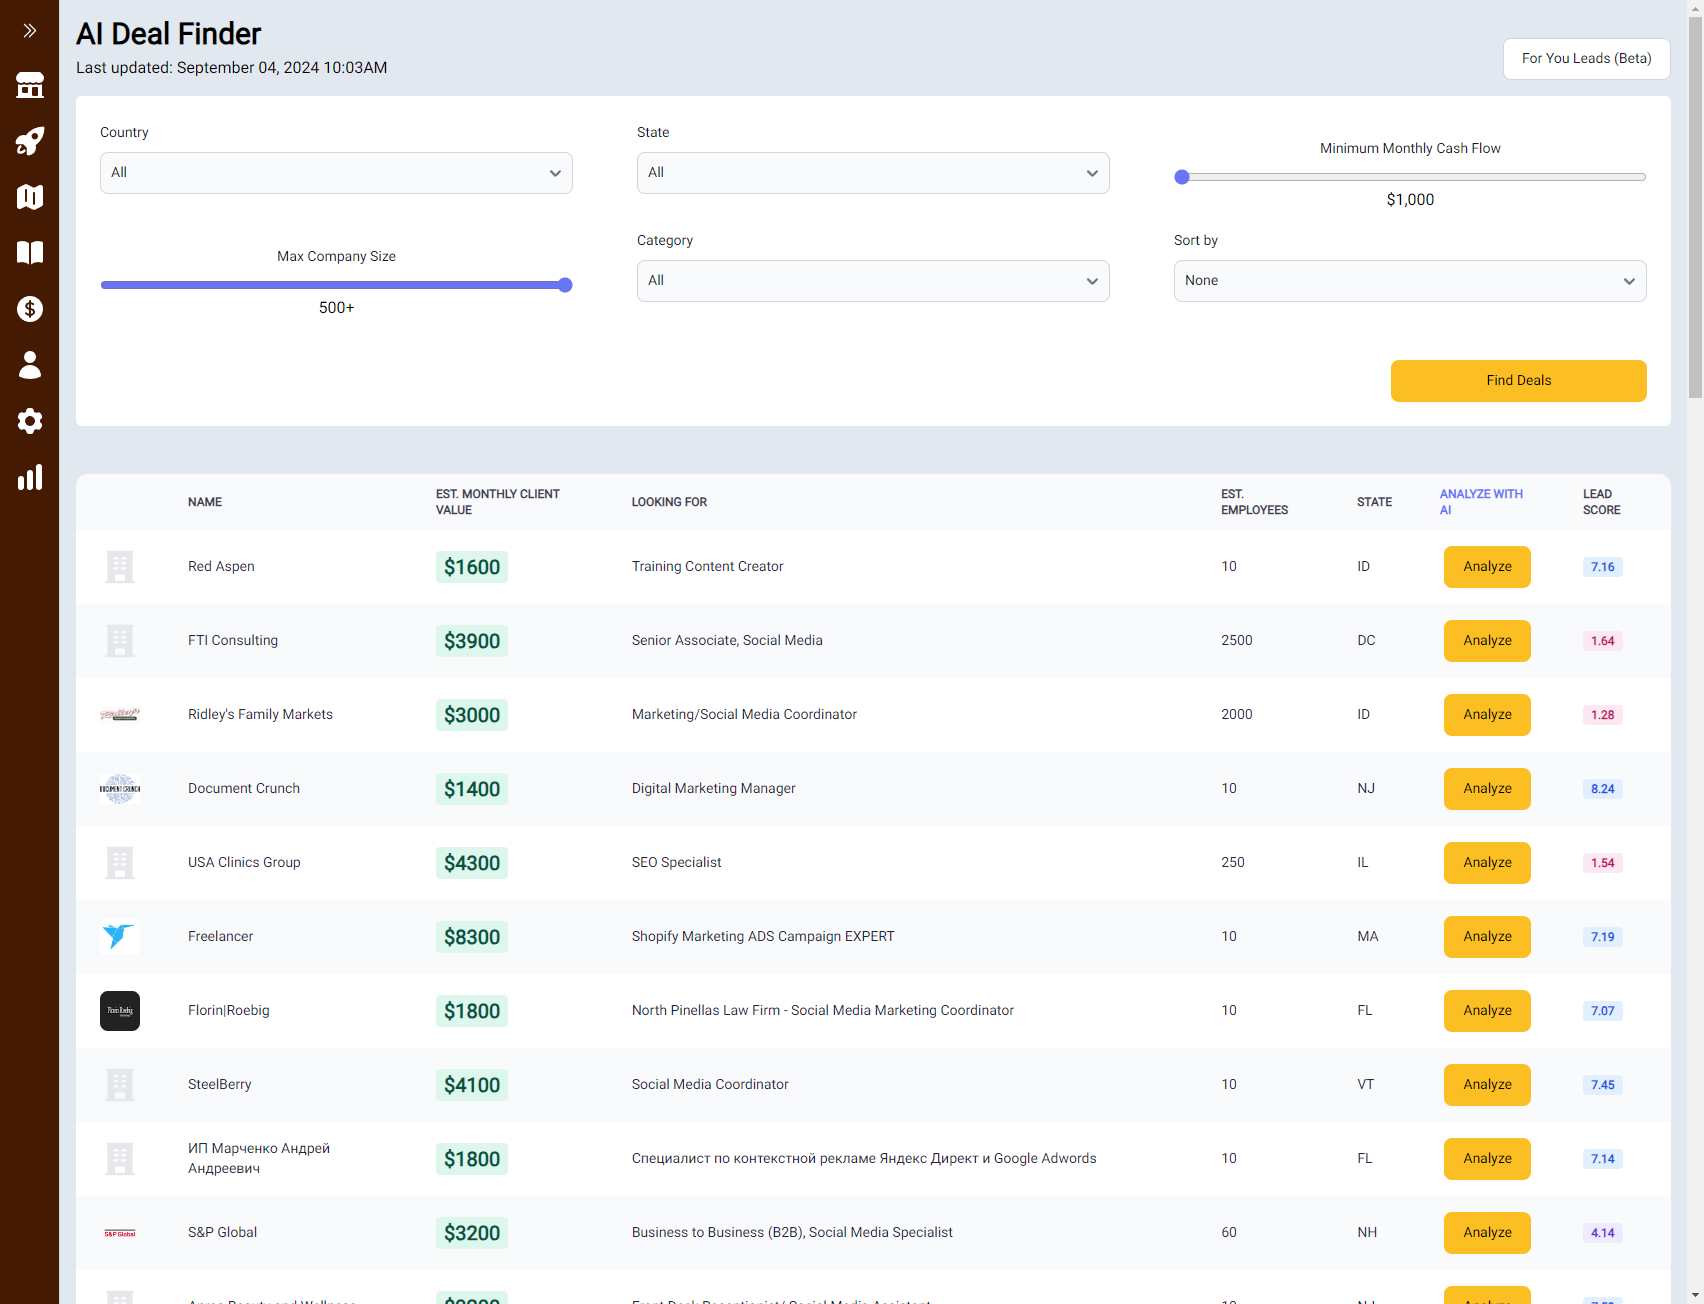Screen dimensions: 1704x1304
Task: Open the Category dropdown
Action: click(x=872, y=281)
